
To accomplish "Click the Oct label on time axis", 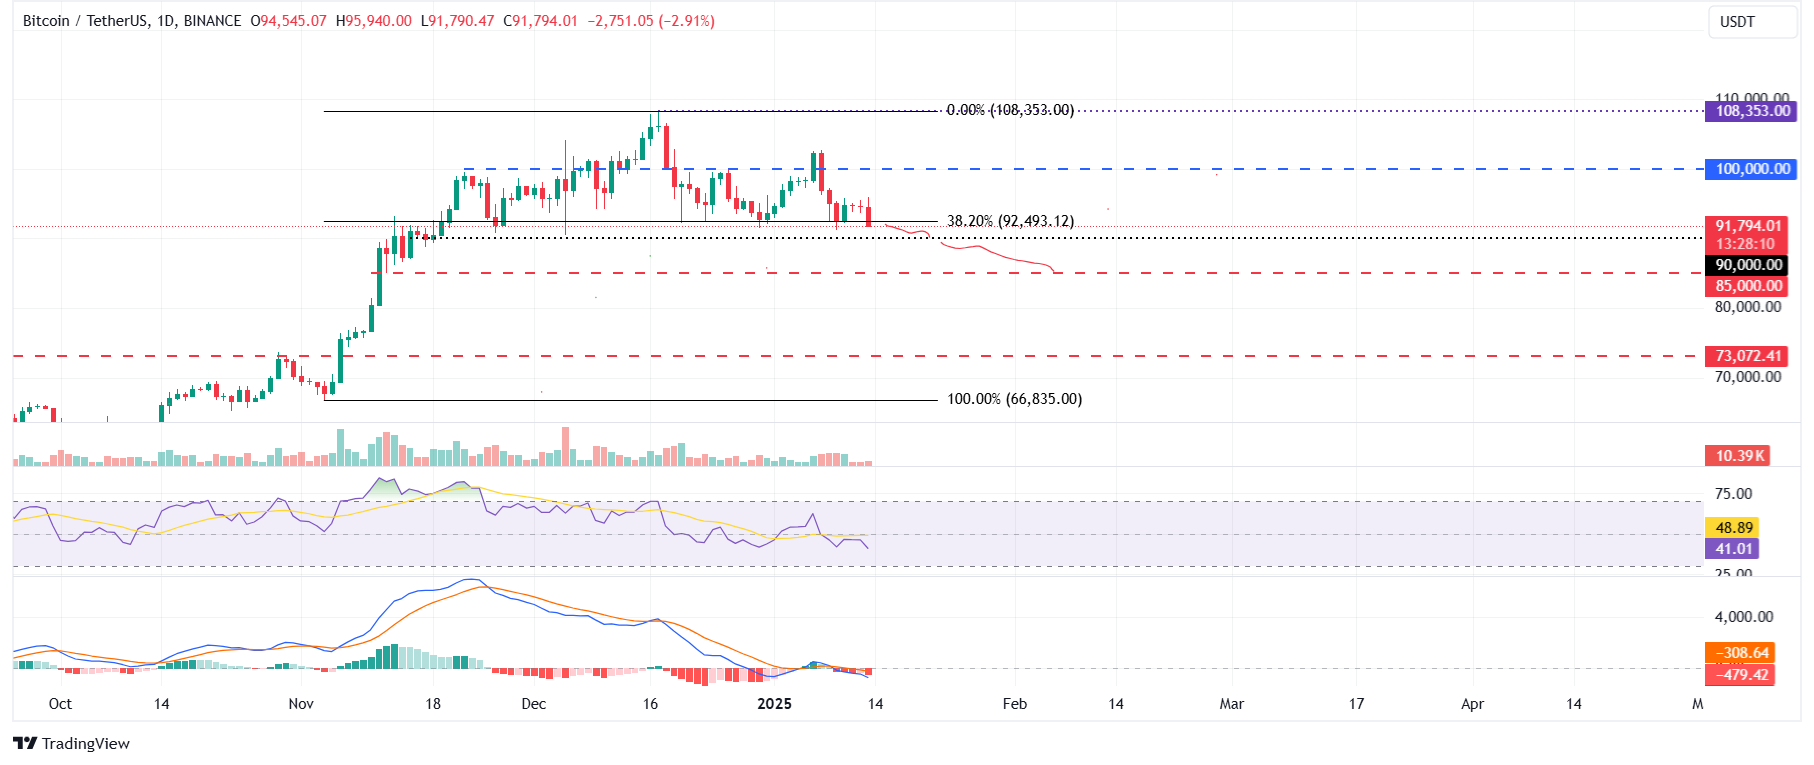I will (60, 704).
